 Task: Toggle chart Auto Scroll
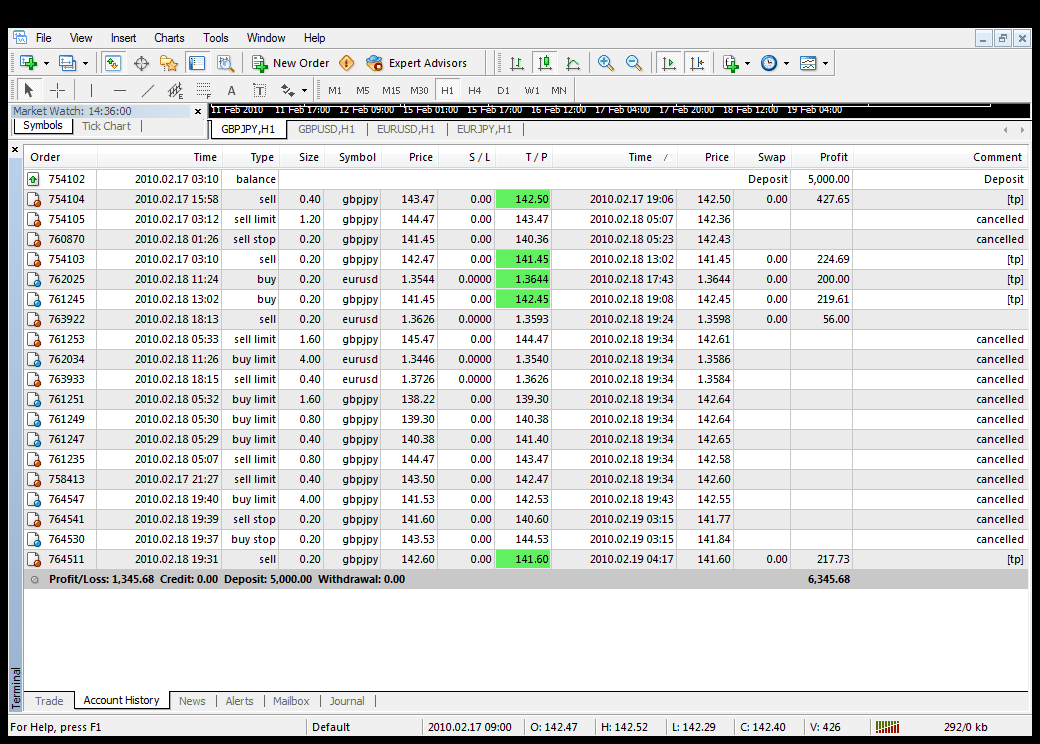669,63
